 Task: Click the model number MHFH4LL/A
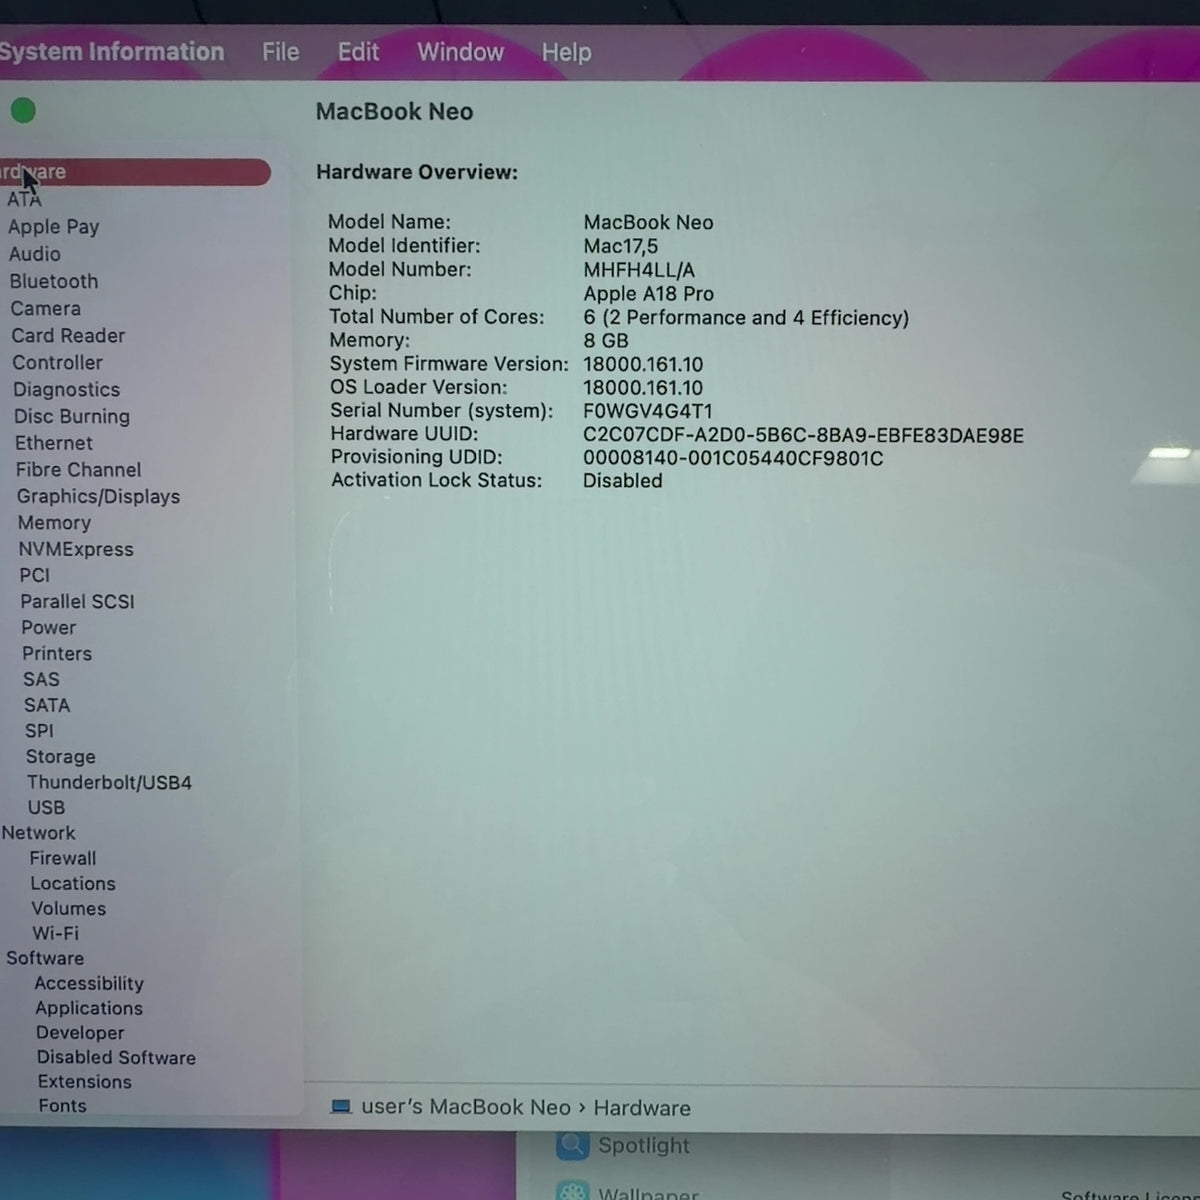[x=639, y=270]
